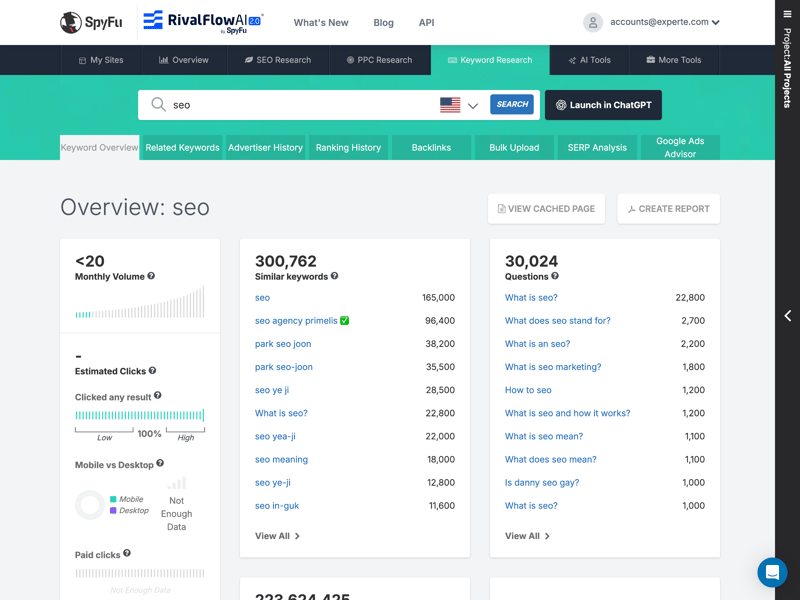This screenshot has width=800, height=600.
Task: Toggle the green checkmark beside seo agency primelis
Action: point(345,321)
